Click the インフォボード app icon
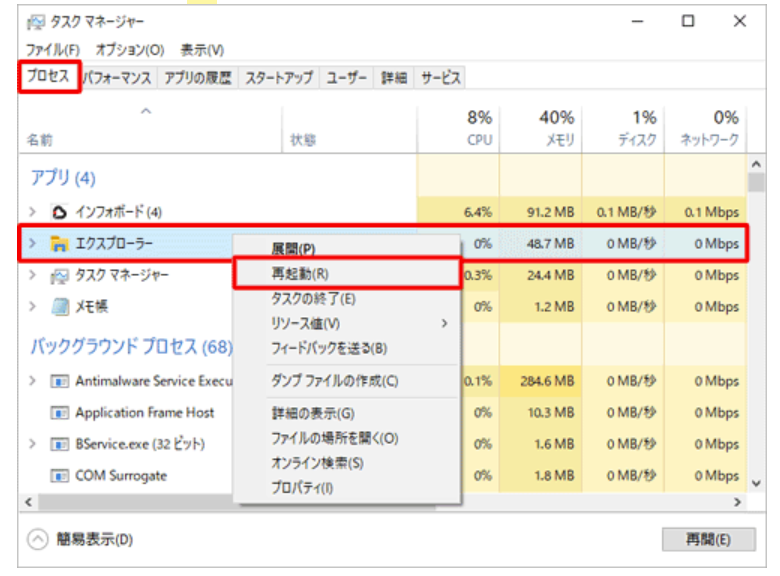This screenshot has height=576, width=780. [59, 212]
